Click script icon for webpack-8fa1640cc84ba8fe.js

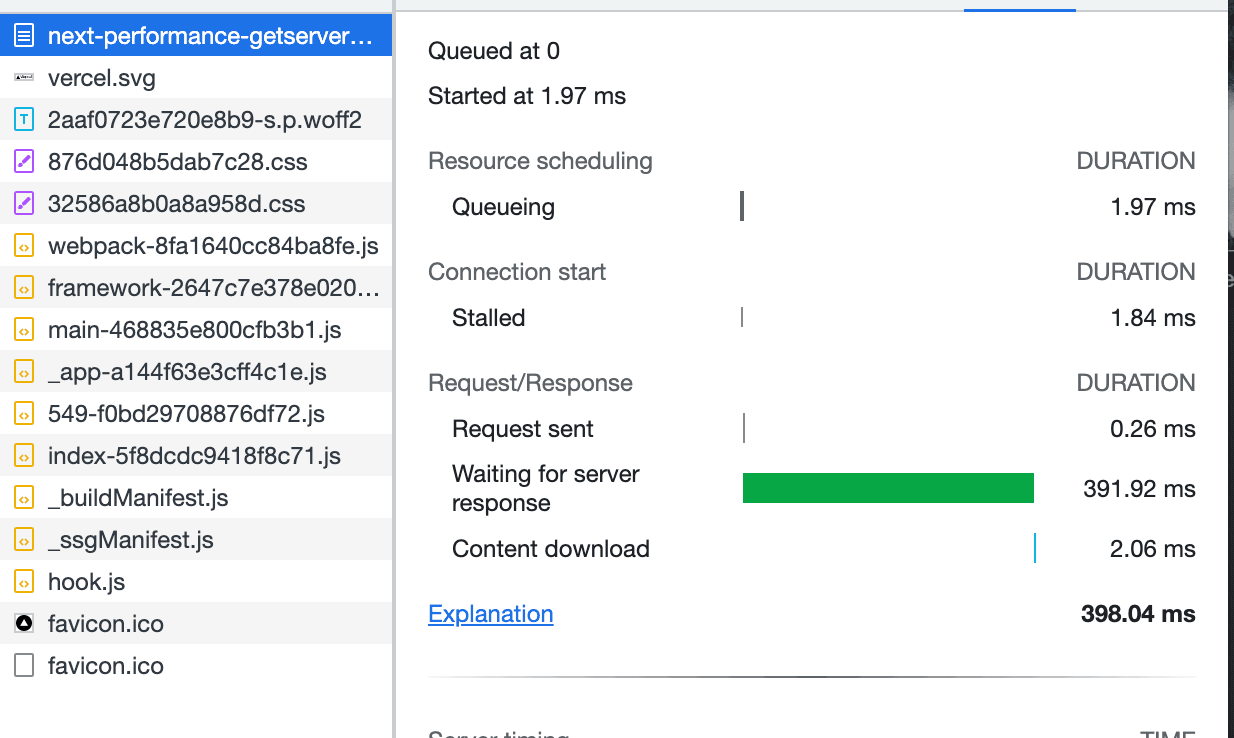click(24, 247)
